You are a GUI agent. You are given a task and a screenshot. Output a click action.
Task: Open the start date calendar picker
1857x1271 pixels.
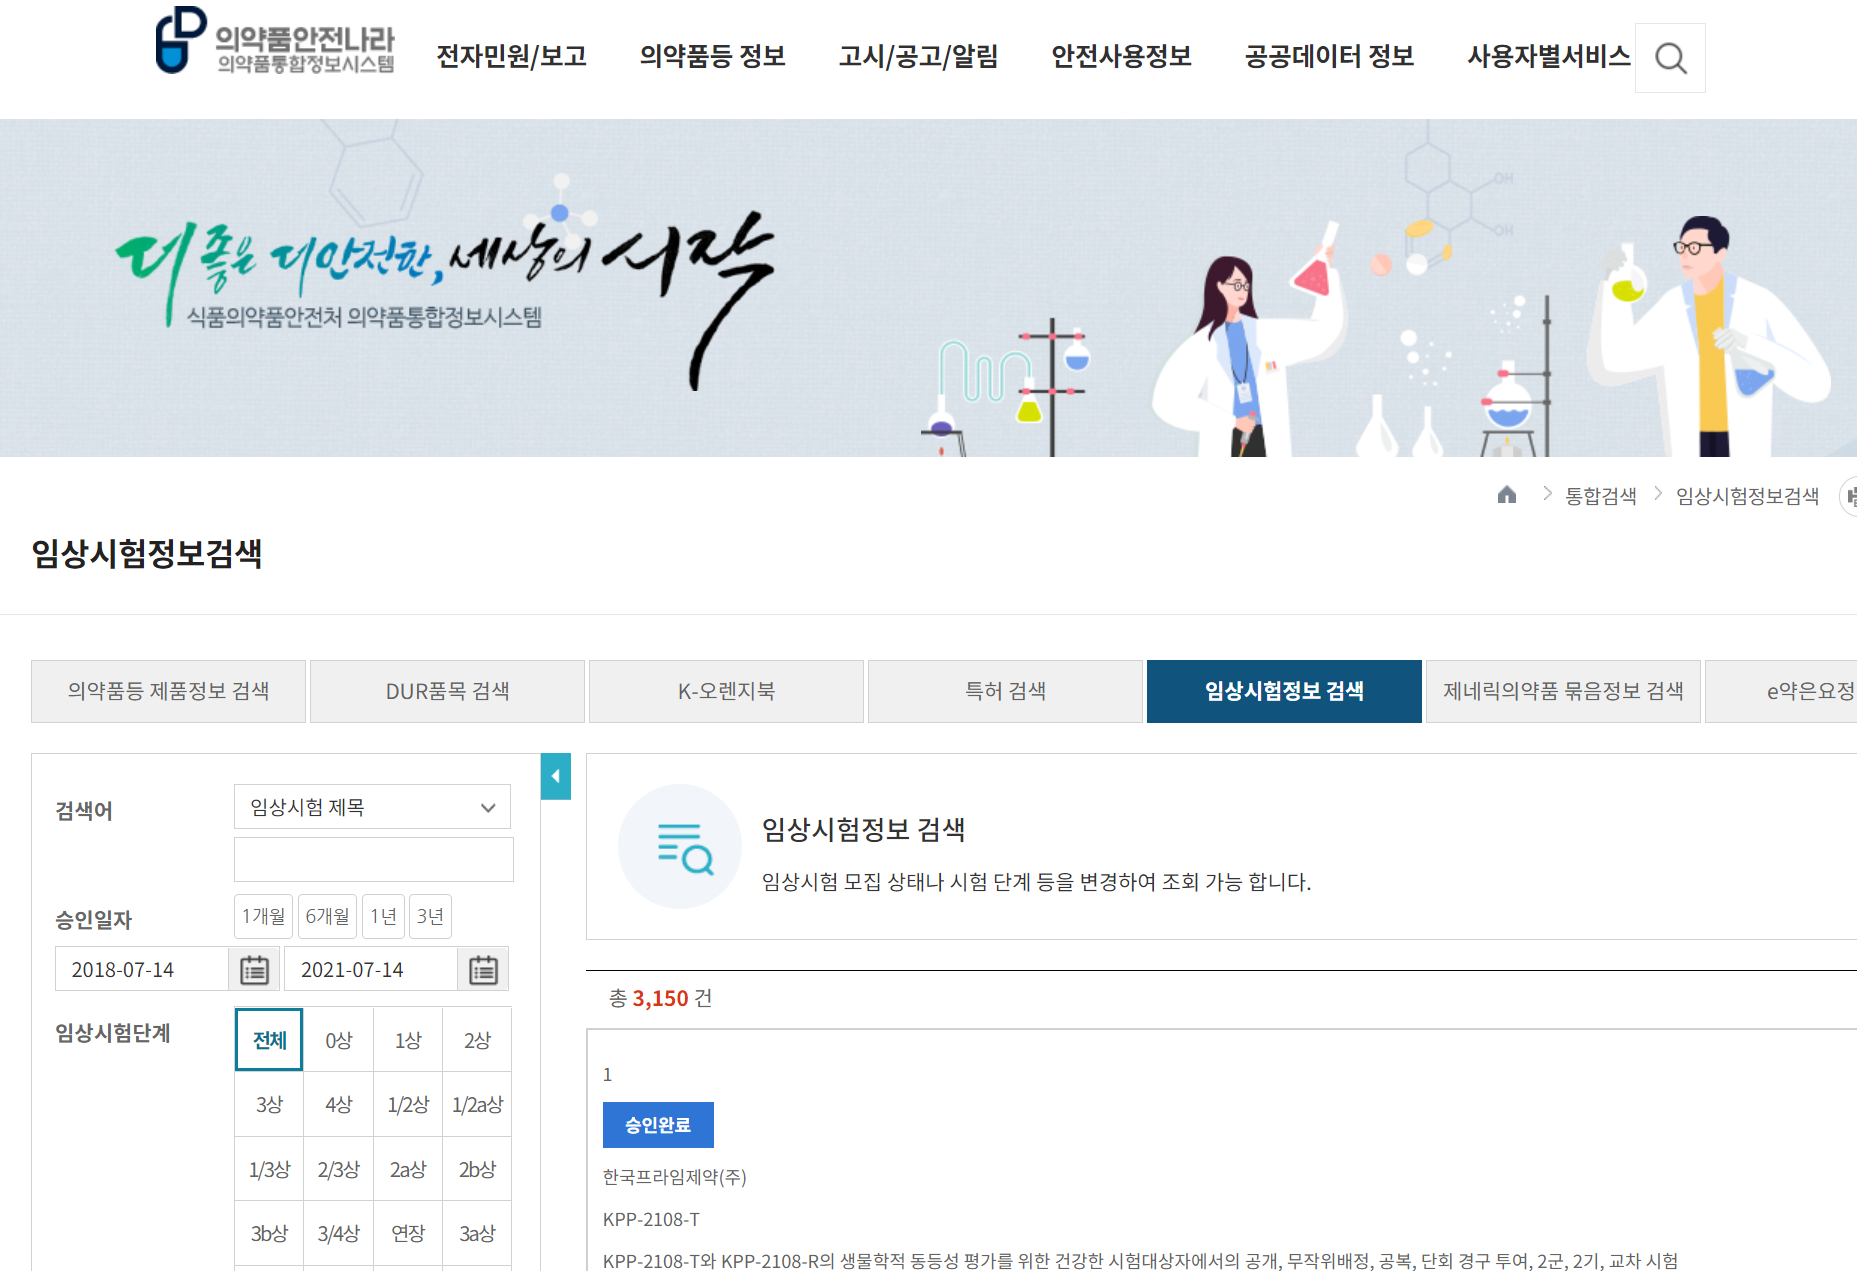click(x=254, y=970)
